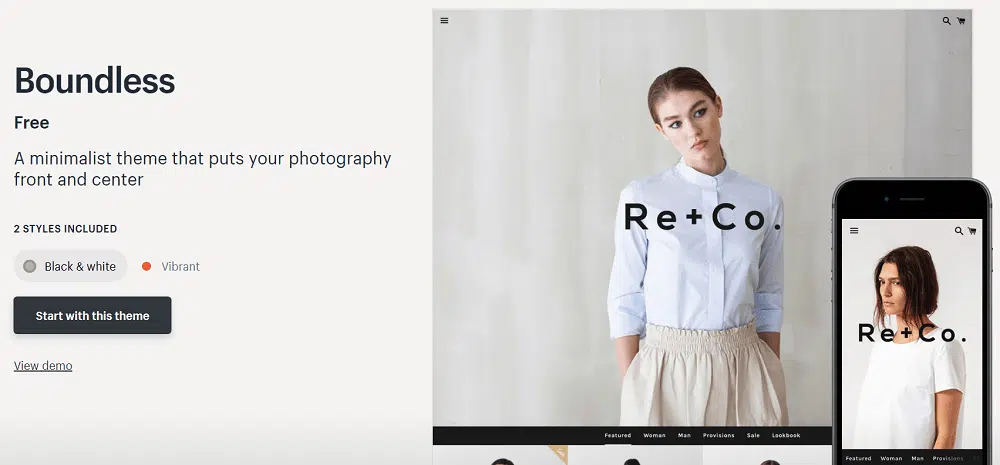
Task: Go to Sale tab in desktop preview
Action: click(753, 435)
